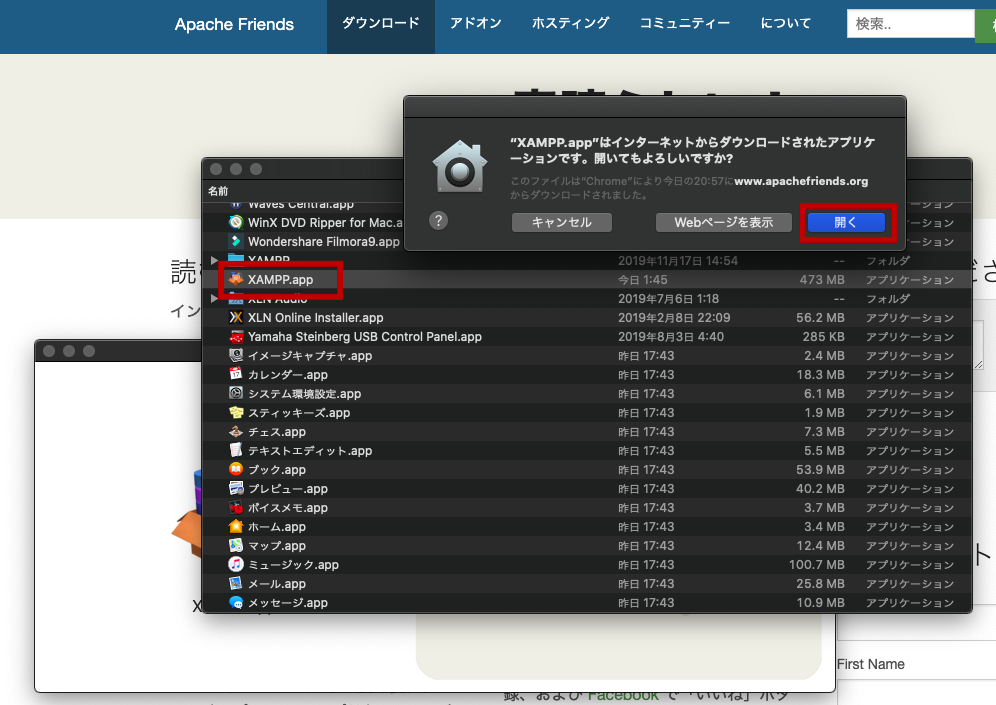Viewport: 996px width, 705px height.
Task: Select the チェス.app chess icon
Action: tap(236, 431)
